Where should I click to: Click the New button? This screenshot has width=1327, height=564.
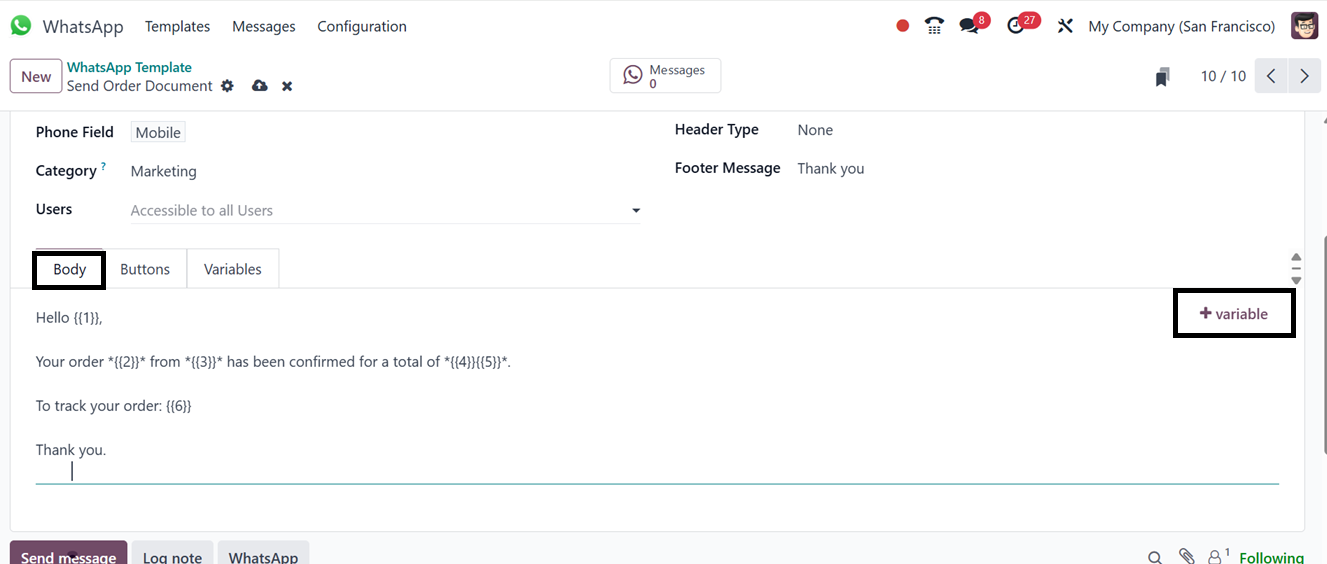(36, 76)
